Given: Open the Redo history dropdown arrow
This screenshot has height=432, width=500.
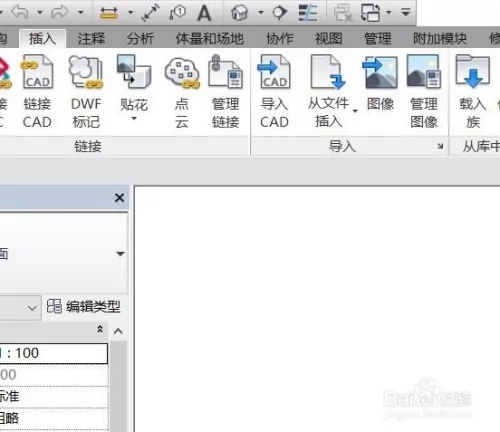Looking at the screenshot, I should pos(80,13).
